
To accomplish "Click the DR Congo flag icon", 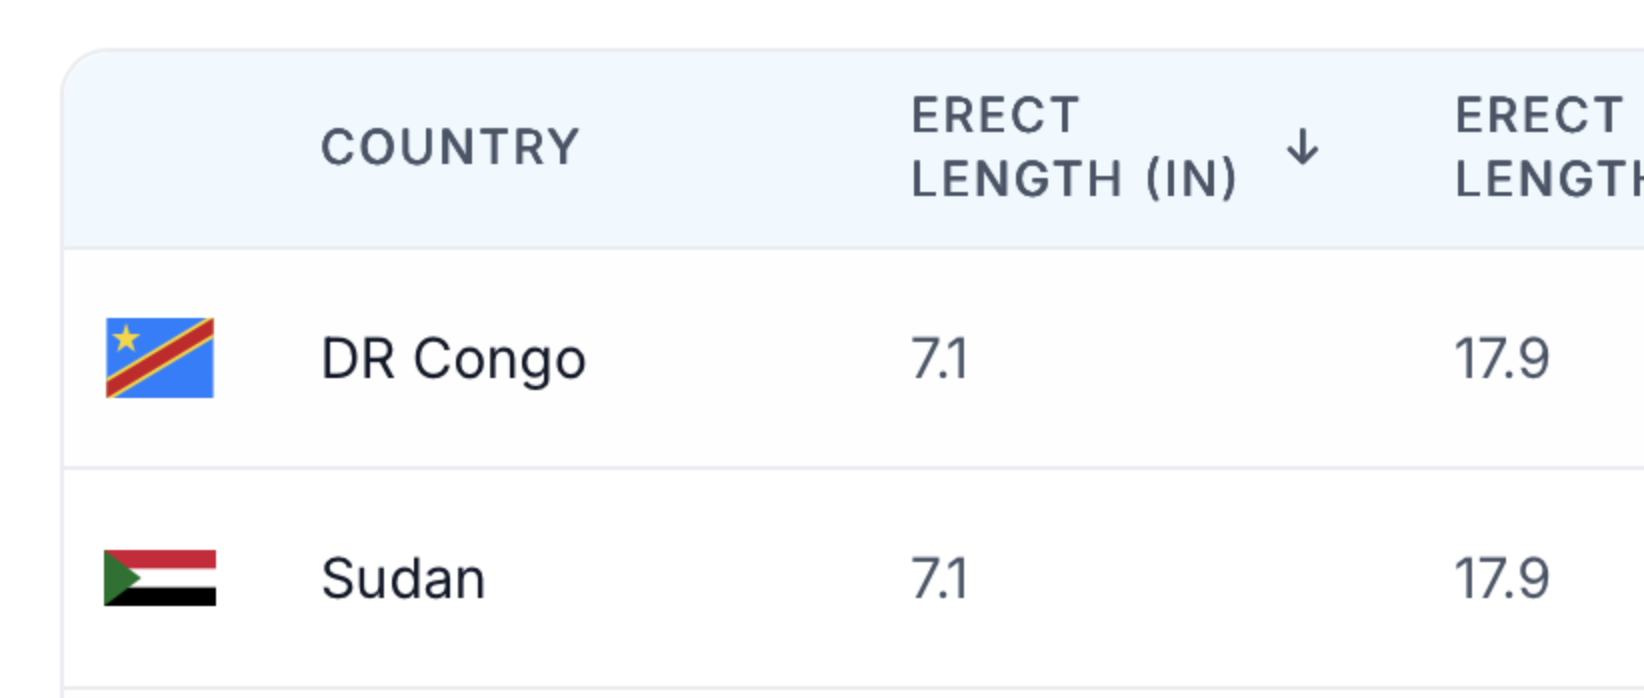I will tap(160, 358).
